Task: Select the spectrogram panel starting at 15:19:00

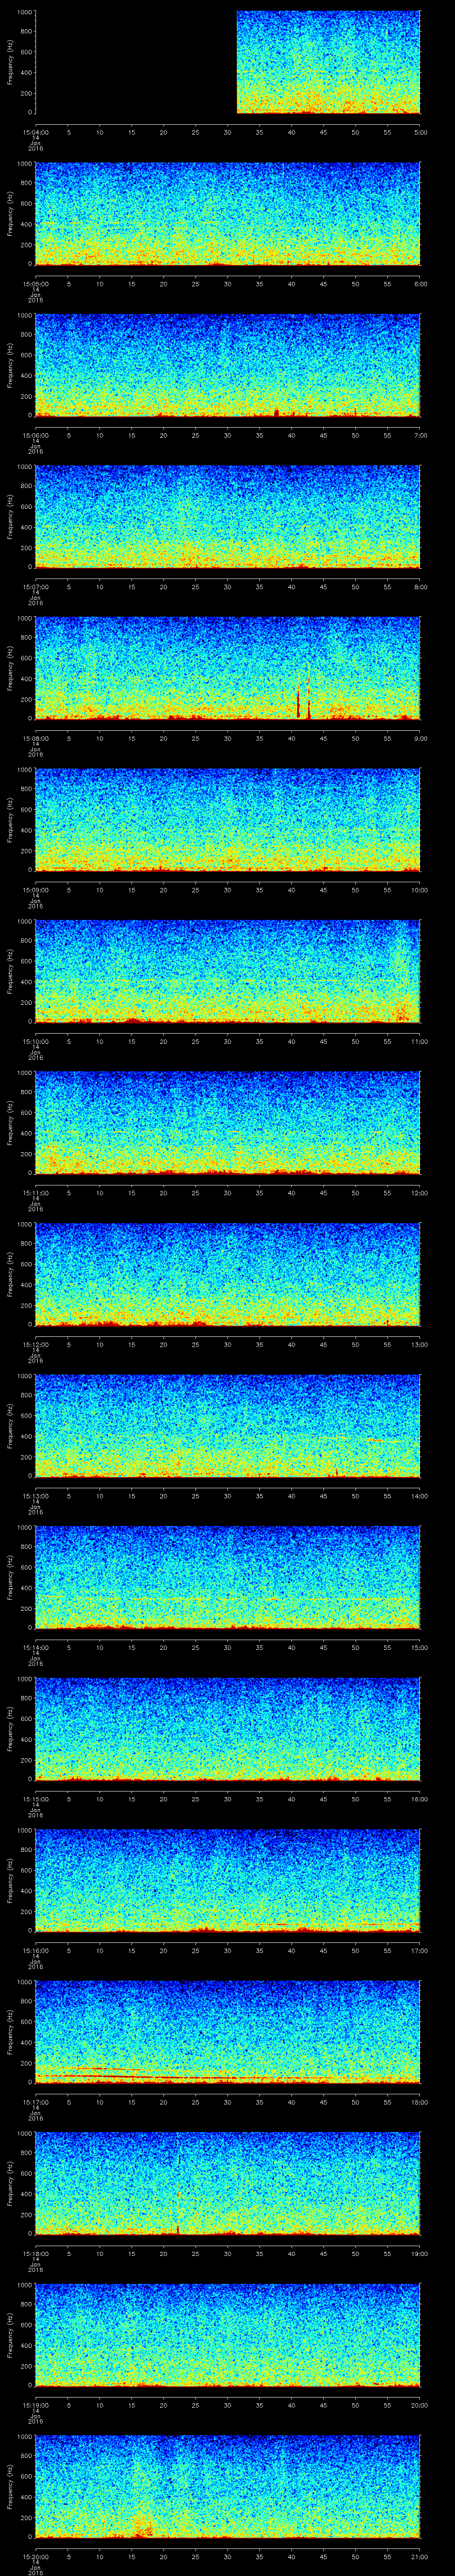Action: coord(227,2335)
